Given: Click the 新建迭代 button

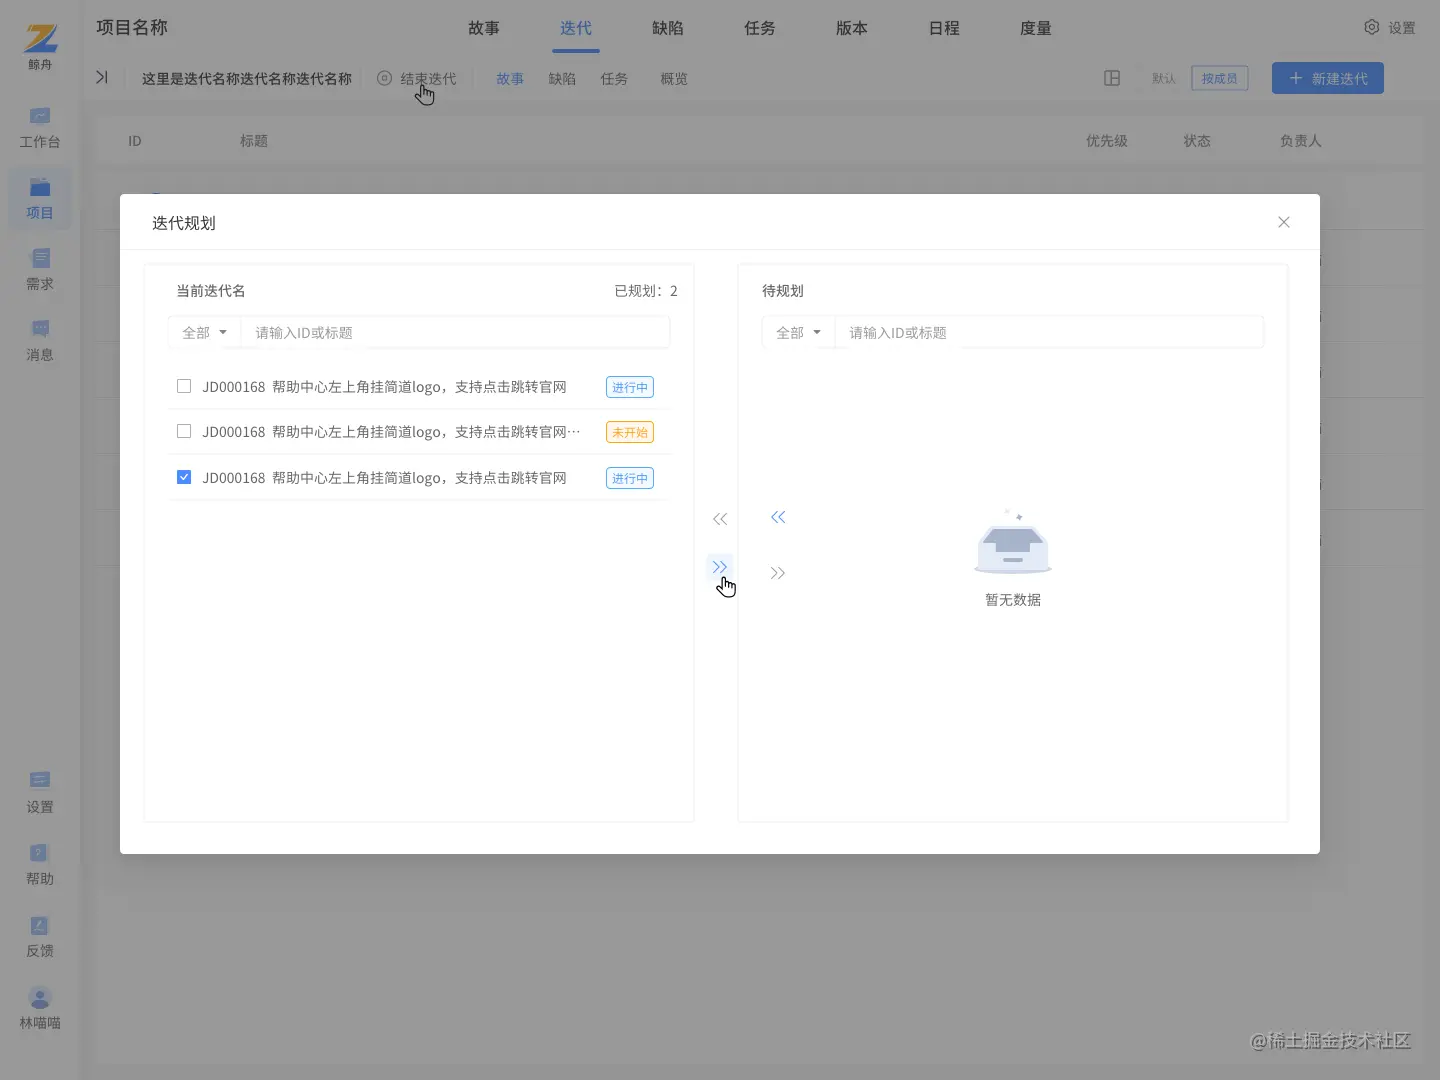Looking at the screenshot, I should pyautogui.click(x=1327, y=77).
